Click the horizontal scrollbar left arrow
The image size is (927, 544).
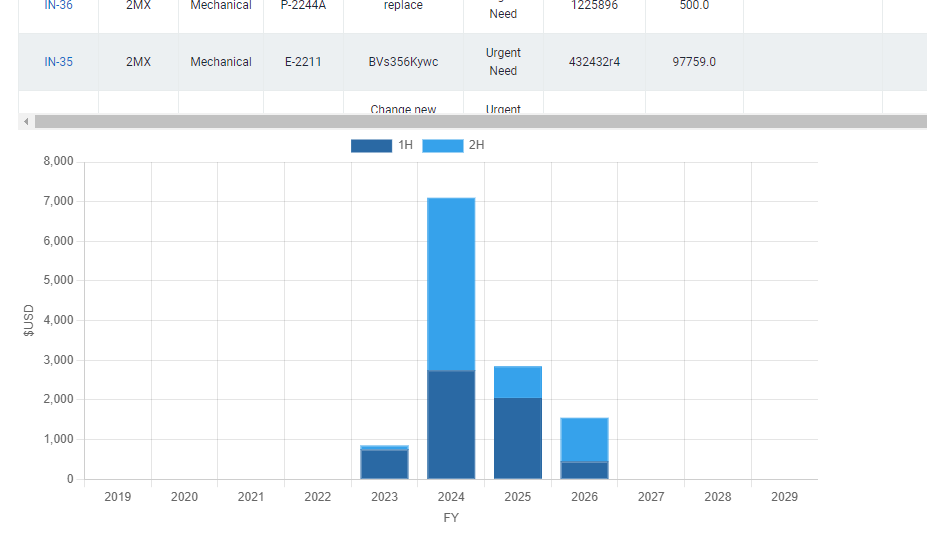tap(26, 121)
